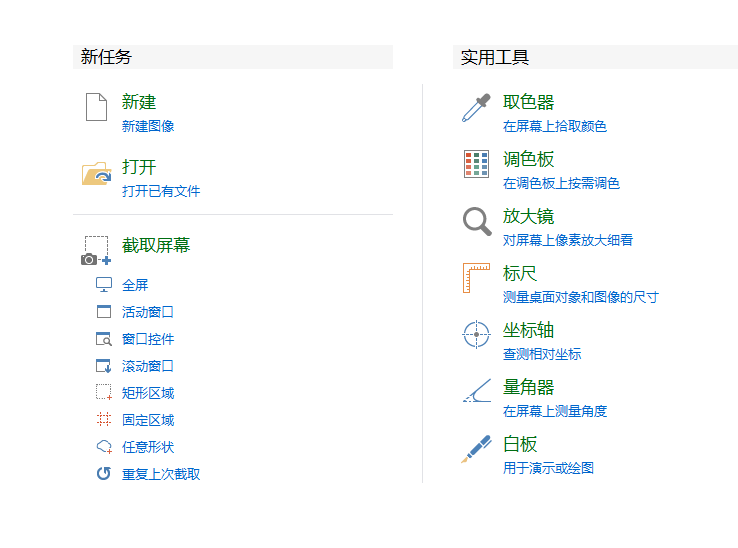The height and width of the screenshot is (548, 738).
Task: Click the 打开已有文件 link
Action: tap(161, 191)
